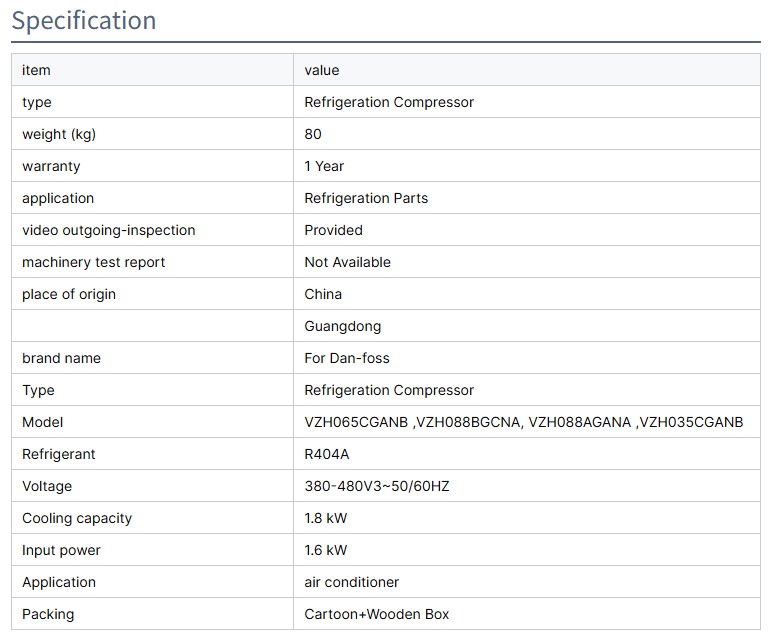
Task: Select the 'Provided' value cell
Action: [x=333, y=230]
